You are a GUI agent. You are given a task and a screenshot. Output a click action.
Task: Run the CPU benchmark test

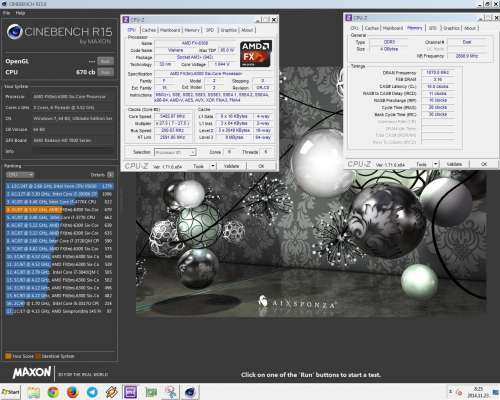point(105,72)
